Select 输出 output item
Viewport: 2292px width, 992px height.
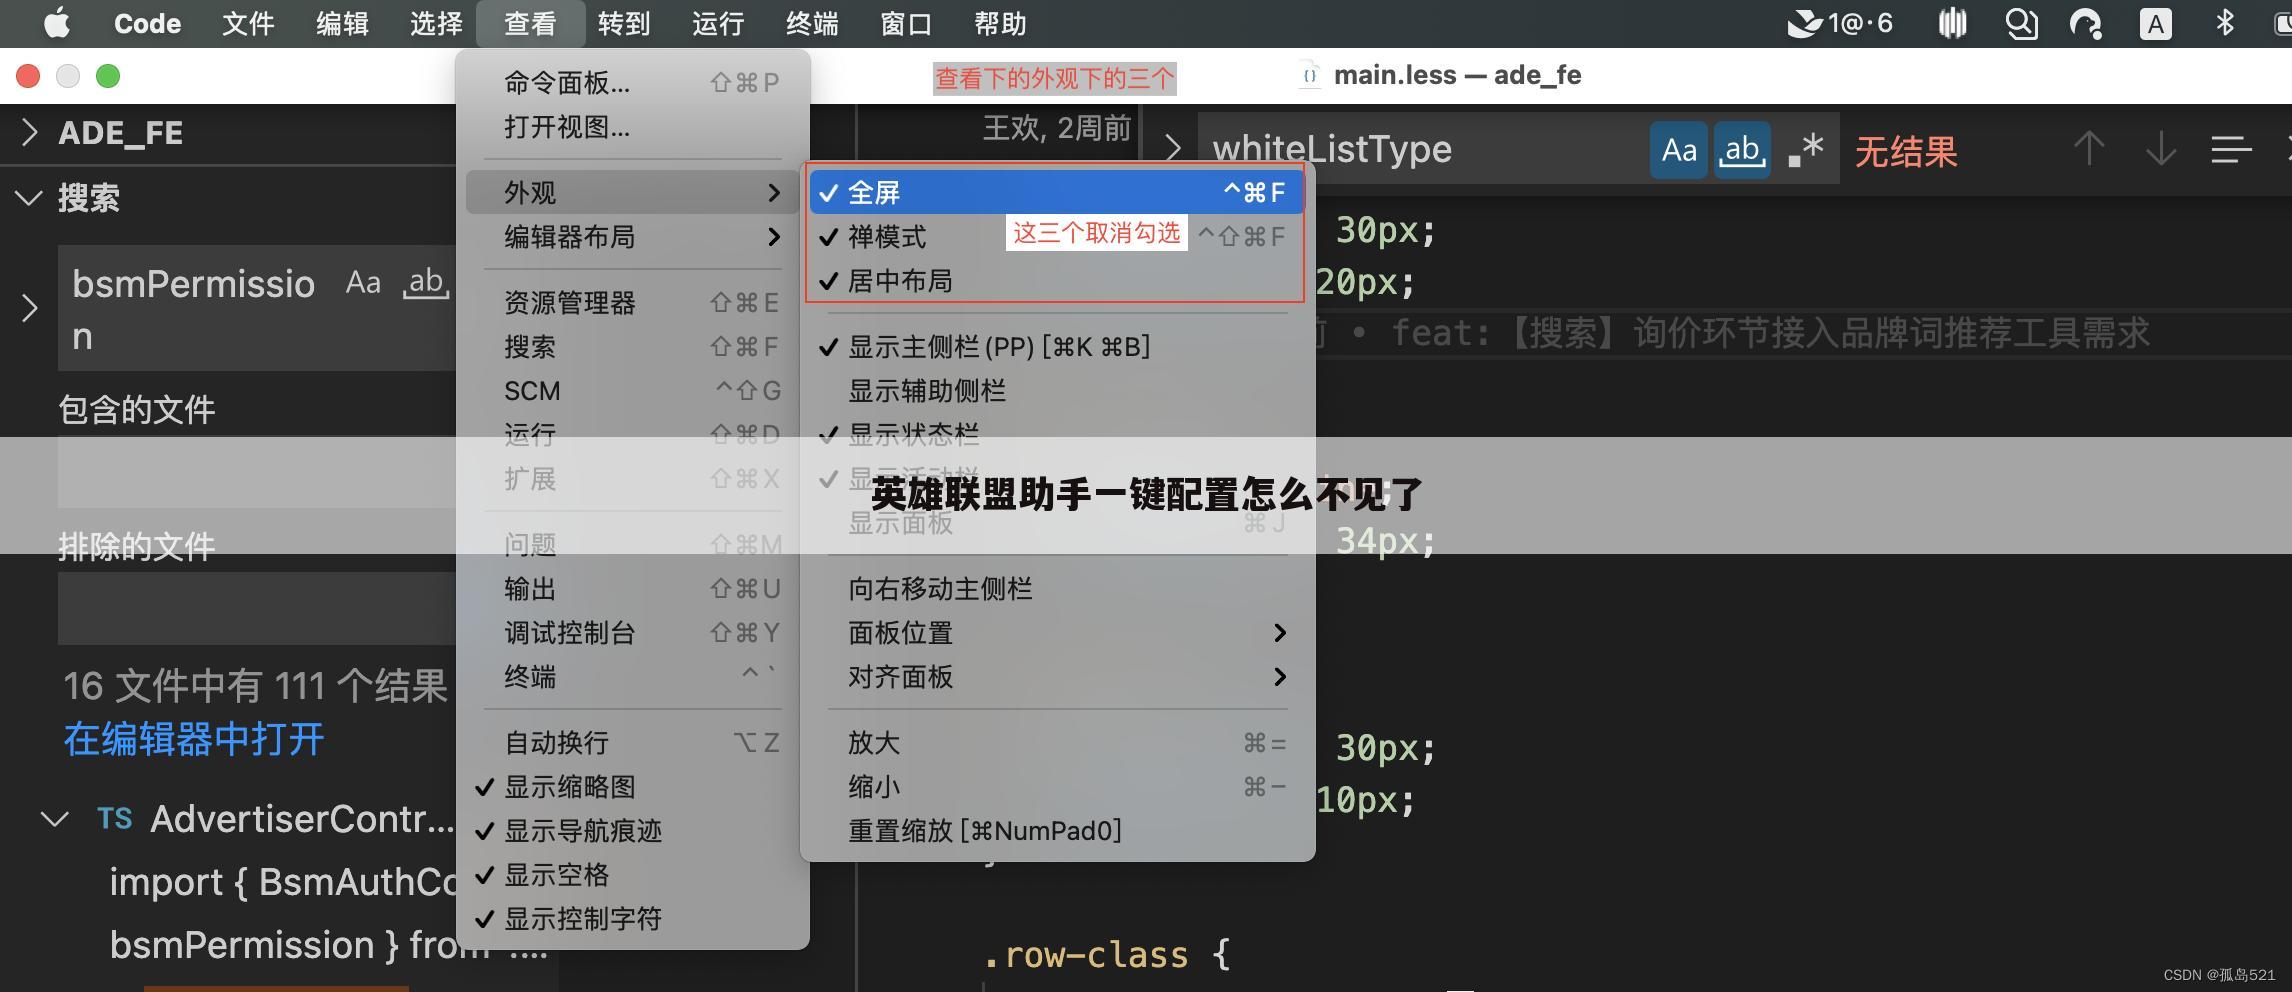pyautogui.click(x=633, y=588)
